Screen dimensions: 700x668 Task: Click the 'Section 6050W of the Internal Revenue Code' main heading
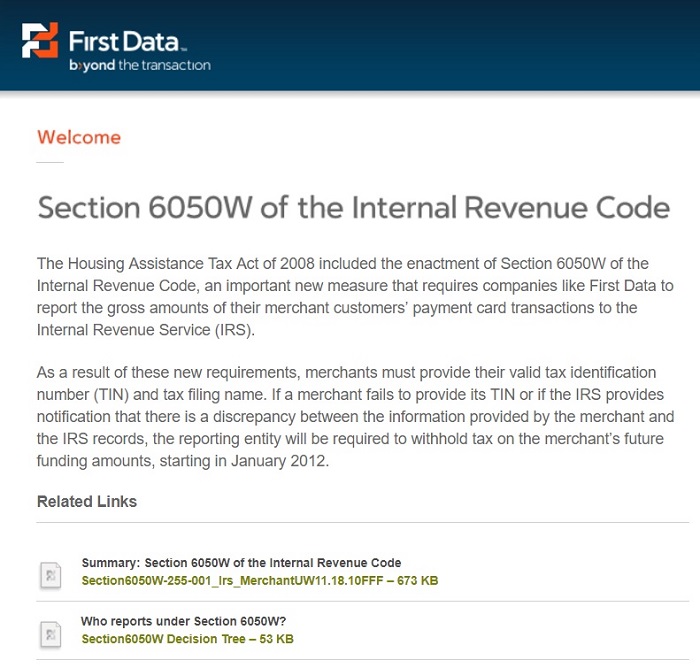[354, 208]
